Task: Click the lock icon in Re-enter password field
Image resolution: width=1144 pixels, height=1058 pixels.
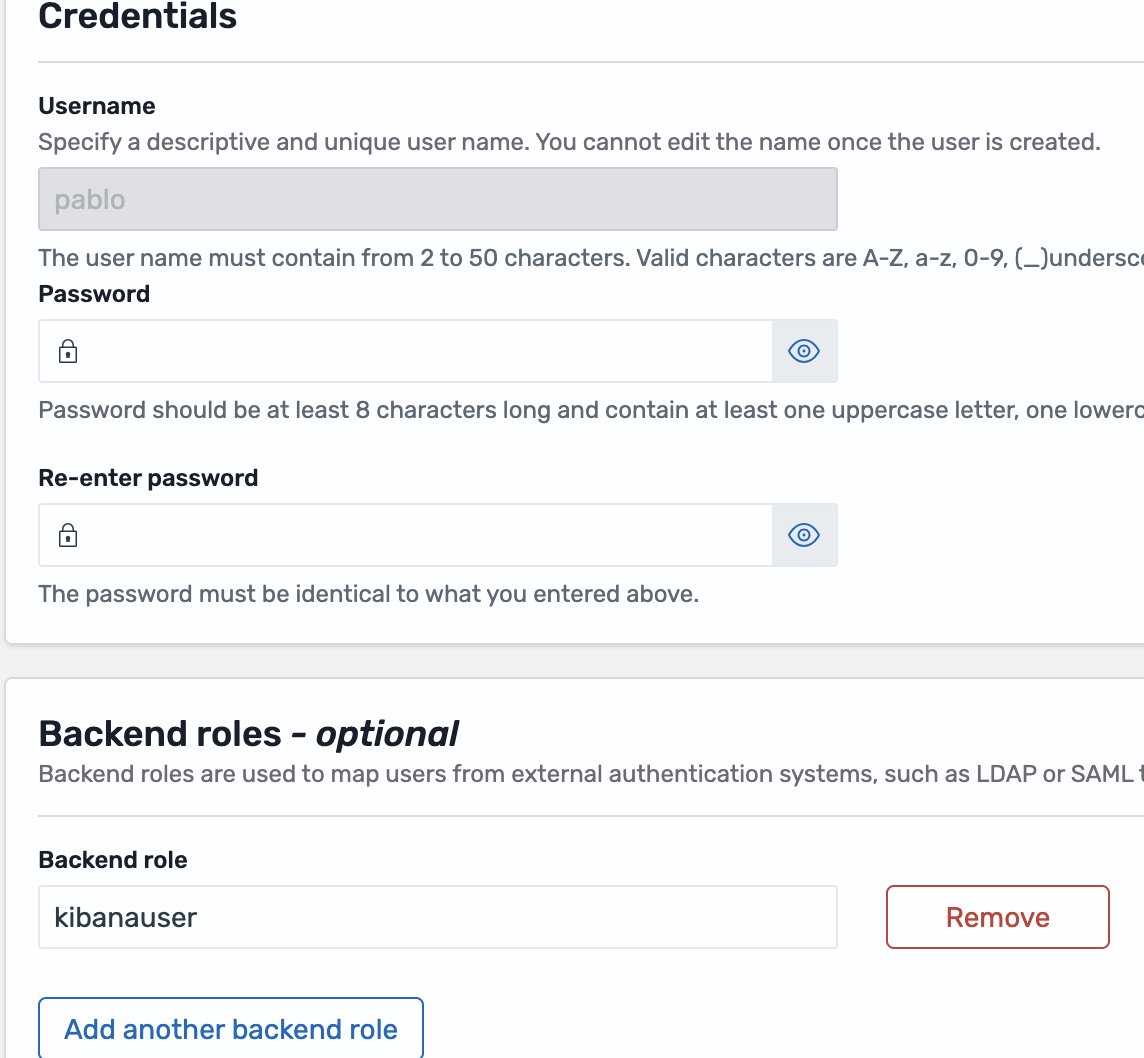Action: pos(67,535)
